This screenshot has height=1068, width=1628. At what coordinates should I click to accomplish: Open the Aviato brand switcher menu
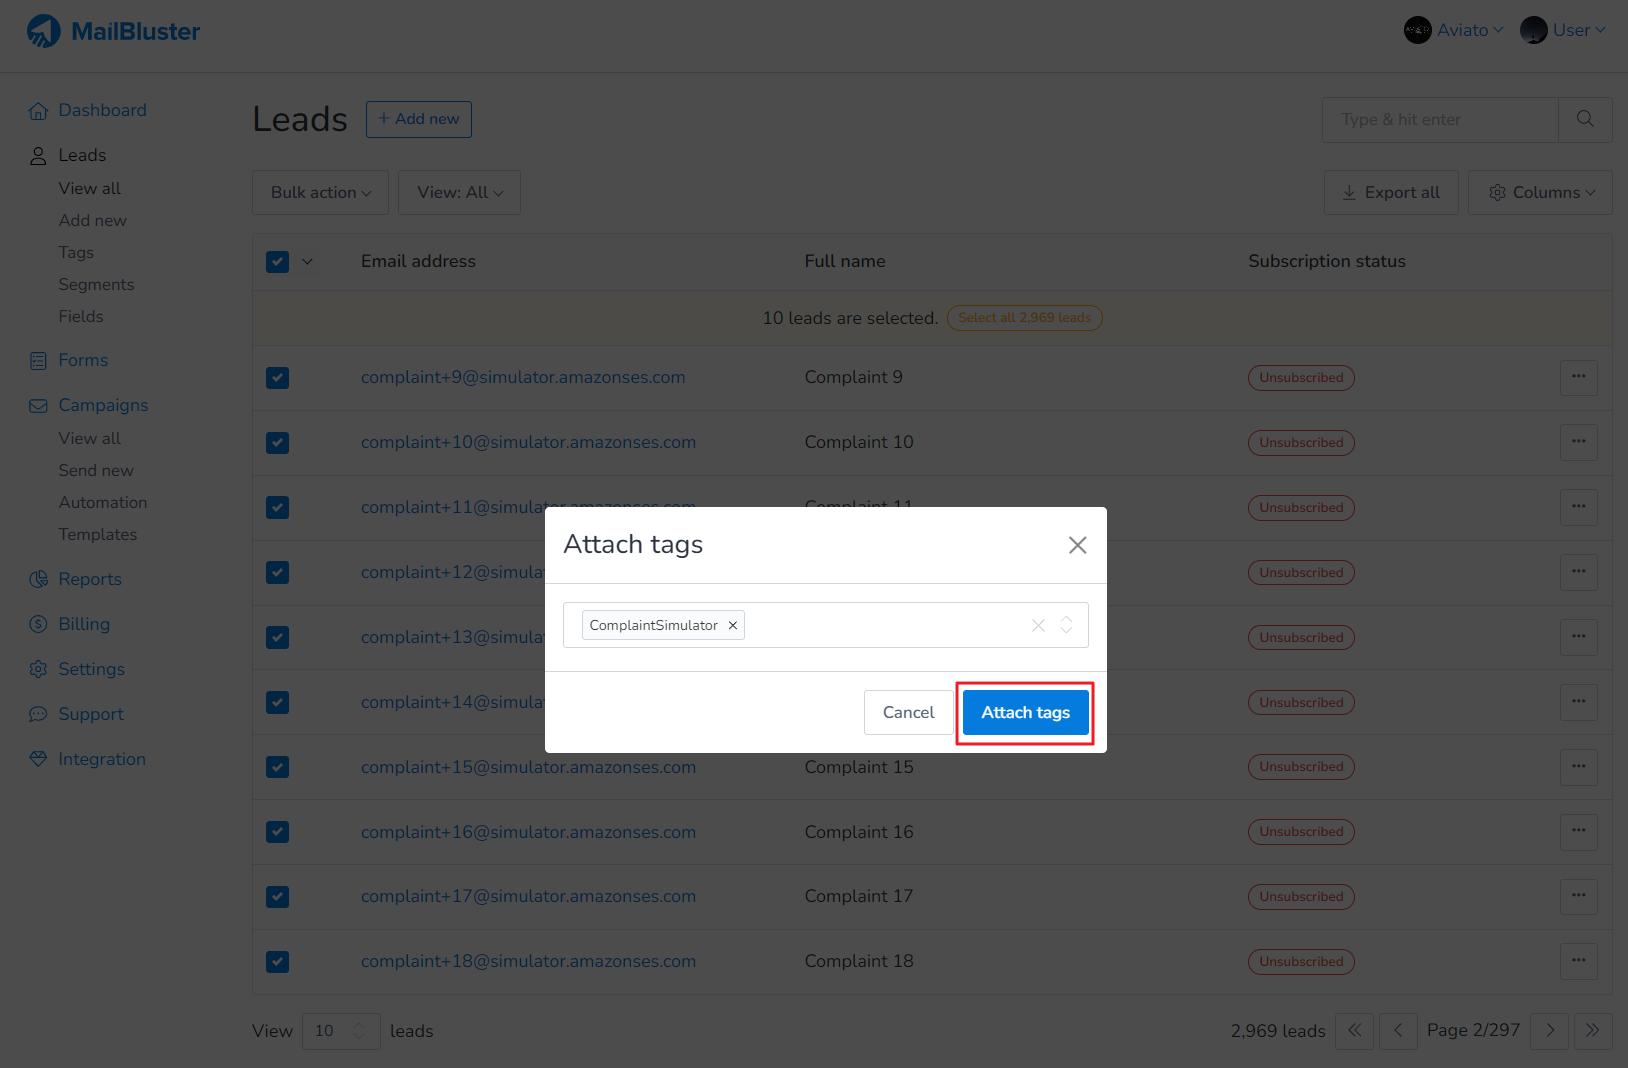[x=1454, y=30]
